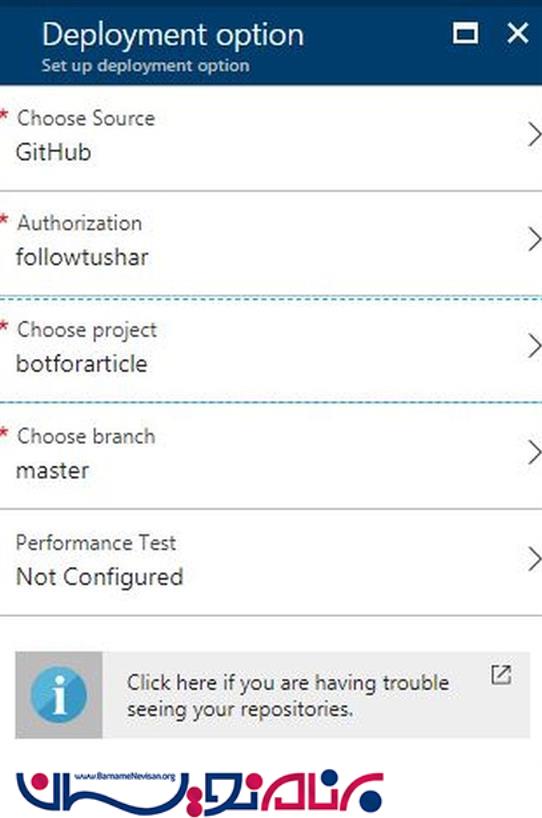
Task: Select the master branch value
Action: pos(52,471)
